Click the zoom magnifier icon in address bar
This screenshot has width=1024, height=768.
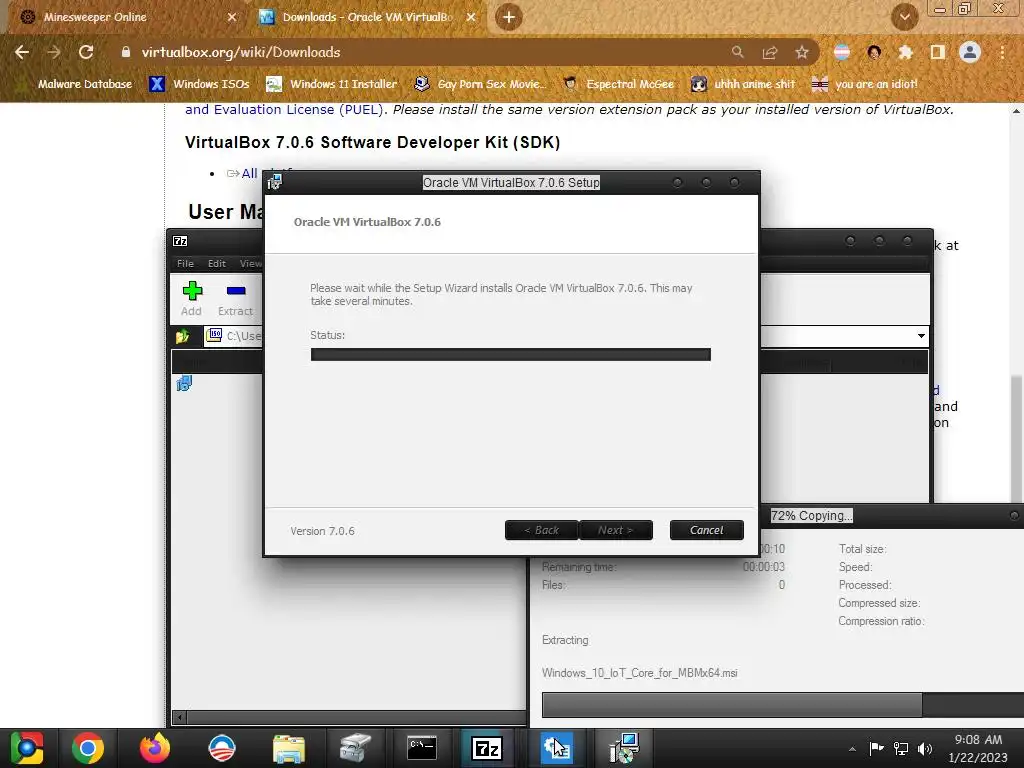[x=737, y=52]
